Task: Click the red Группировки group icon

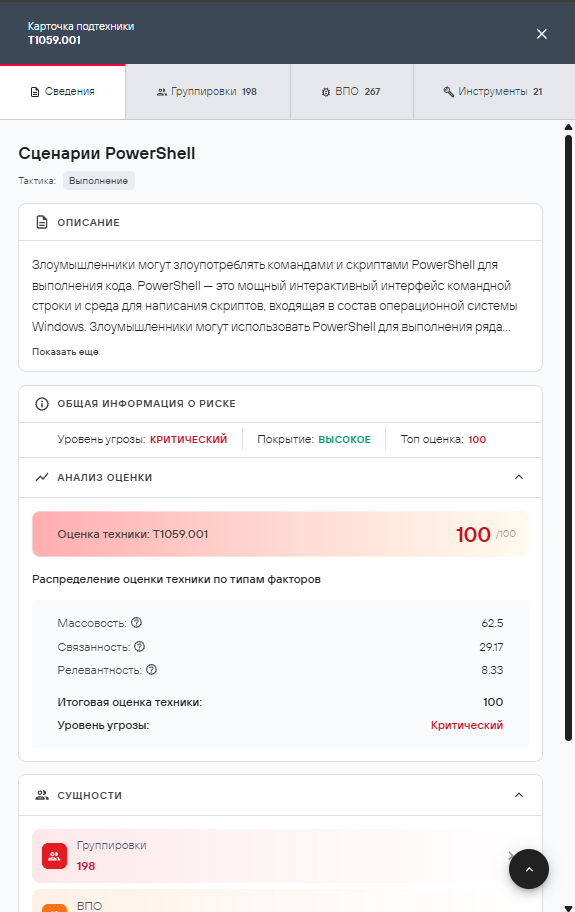Action: click(55, 856)
